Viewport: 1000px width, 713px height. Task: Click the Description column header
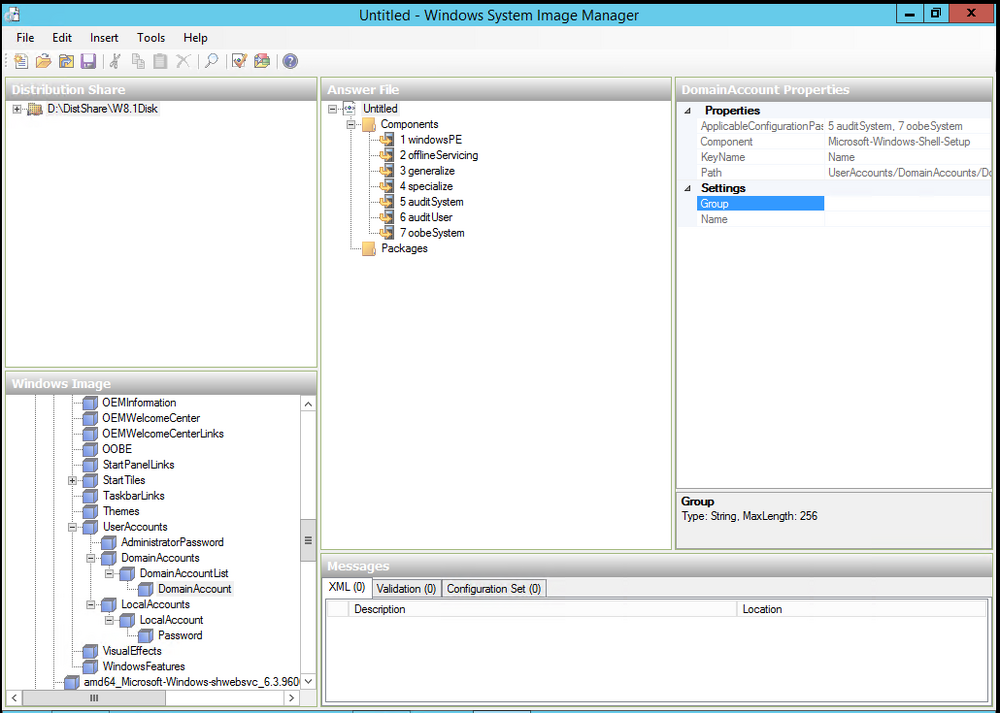coord(543,609)
